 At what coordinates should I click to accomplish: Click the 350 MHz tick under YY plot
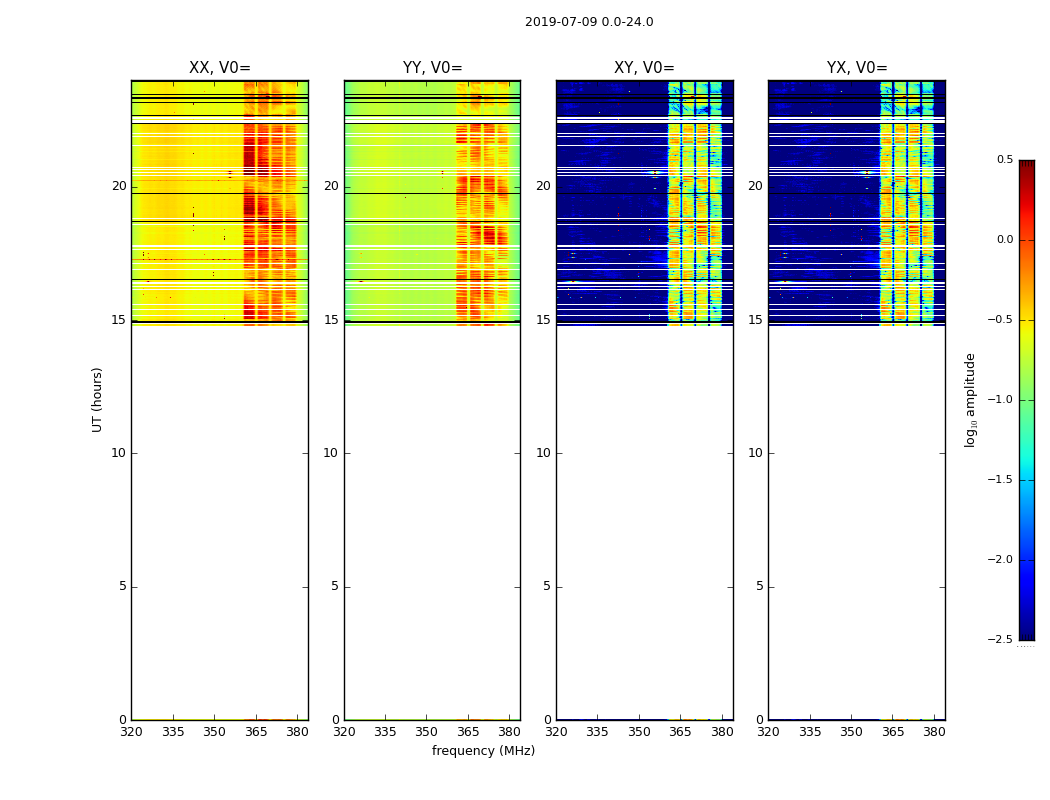click(427, 732)
